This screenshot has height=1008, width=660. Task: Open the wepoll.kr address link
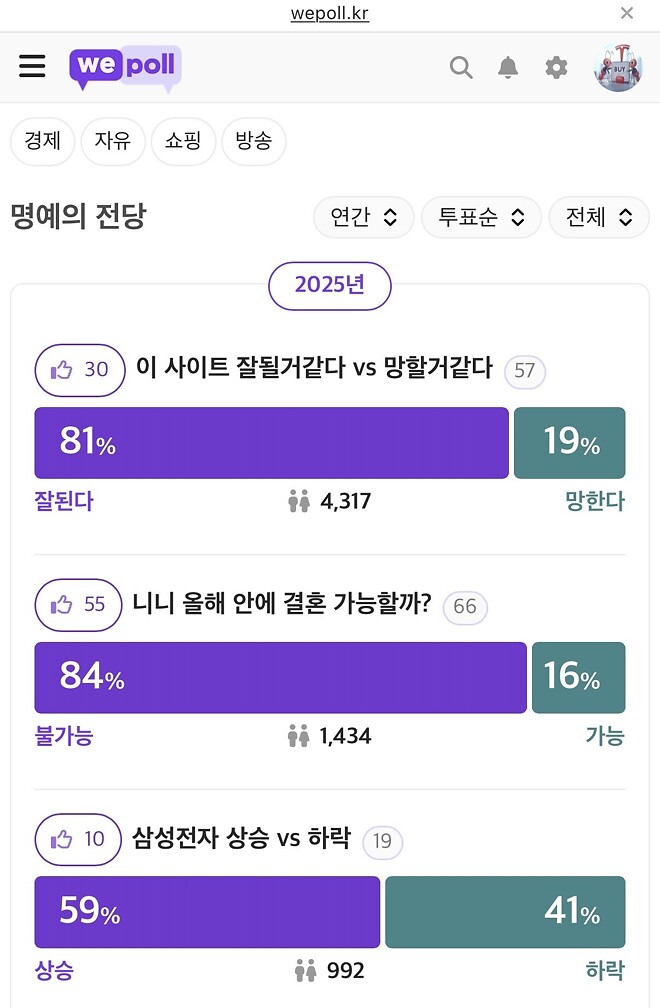pos(329,13)
